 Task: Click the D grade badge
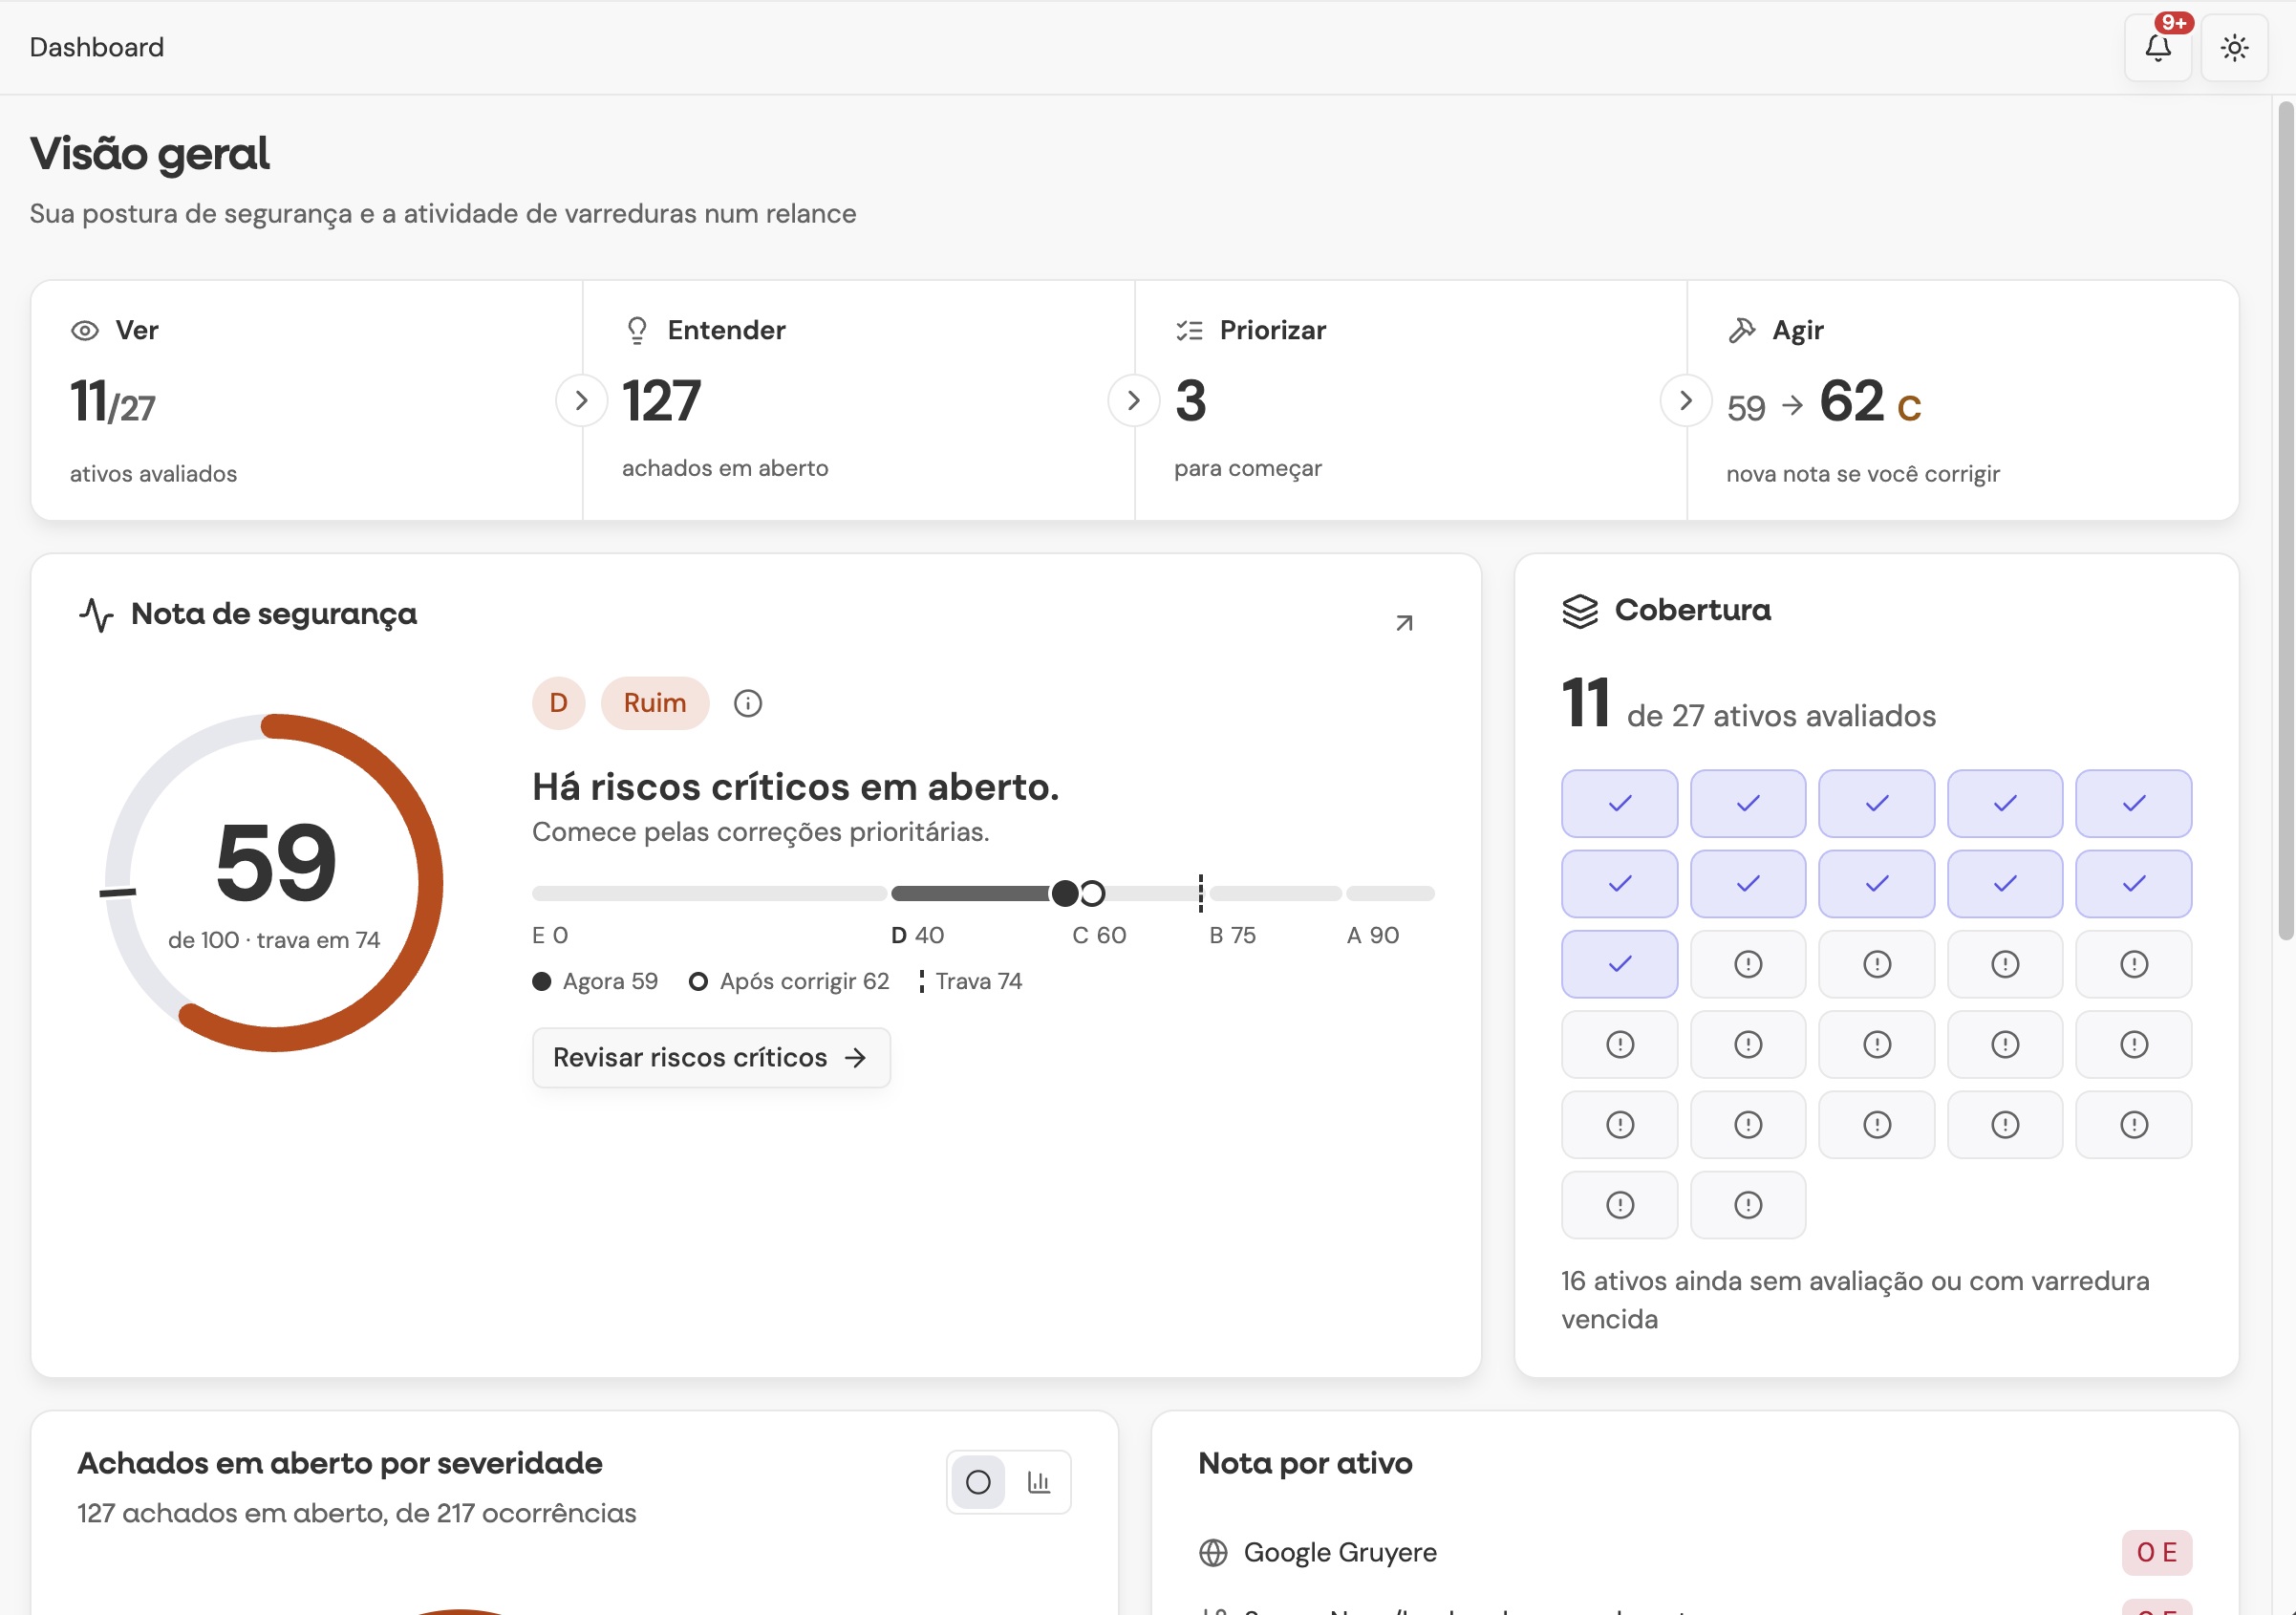558,703
